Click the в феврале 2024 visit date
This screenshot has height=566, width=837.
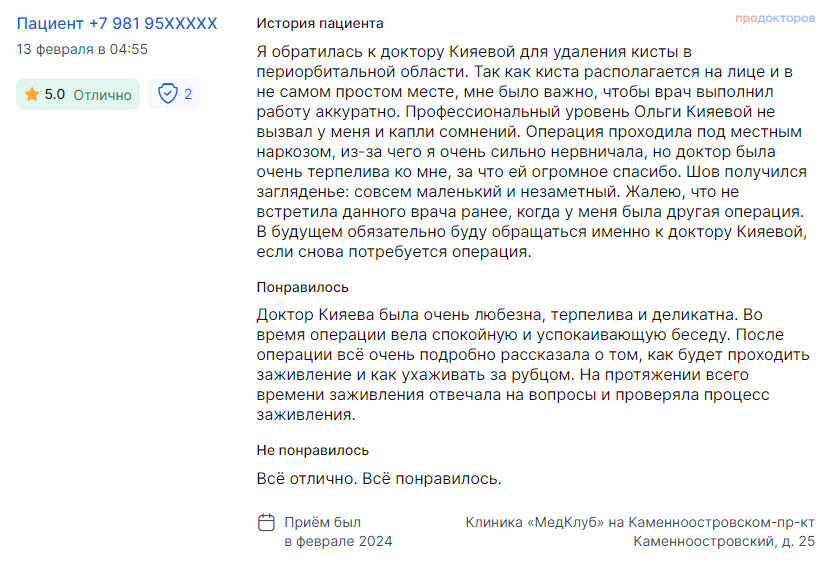point(338,541)
